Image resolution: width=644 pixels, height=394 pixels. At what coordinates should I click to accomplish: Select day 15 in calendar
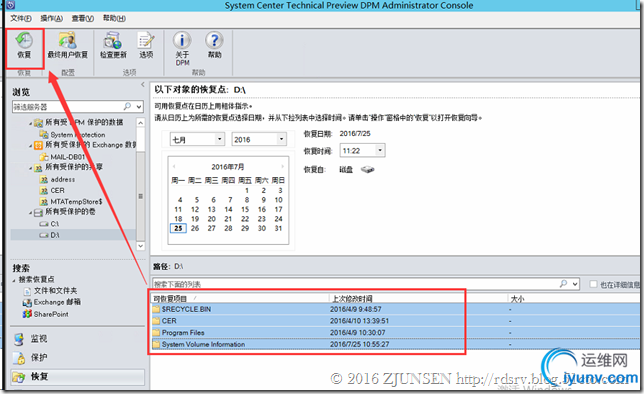(x=245, y=210)
